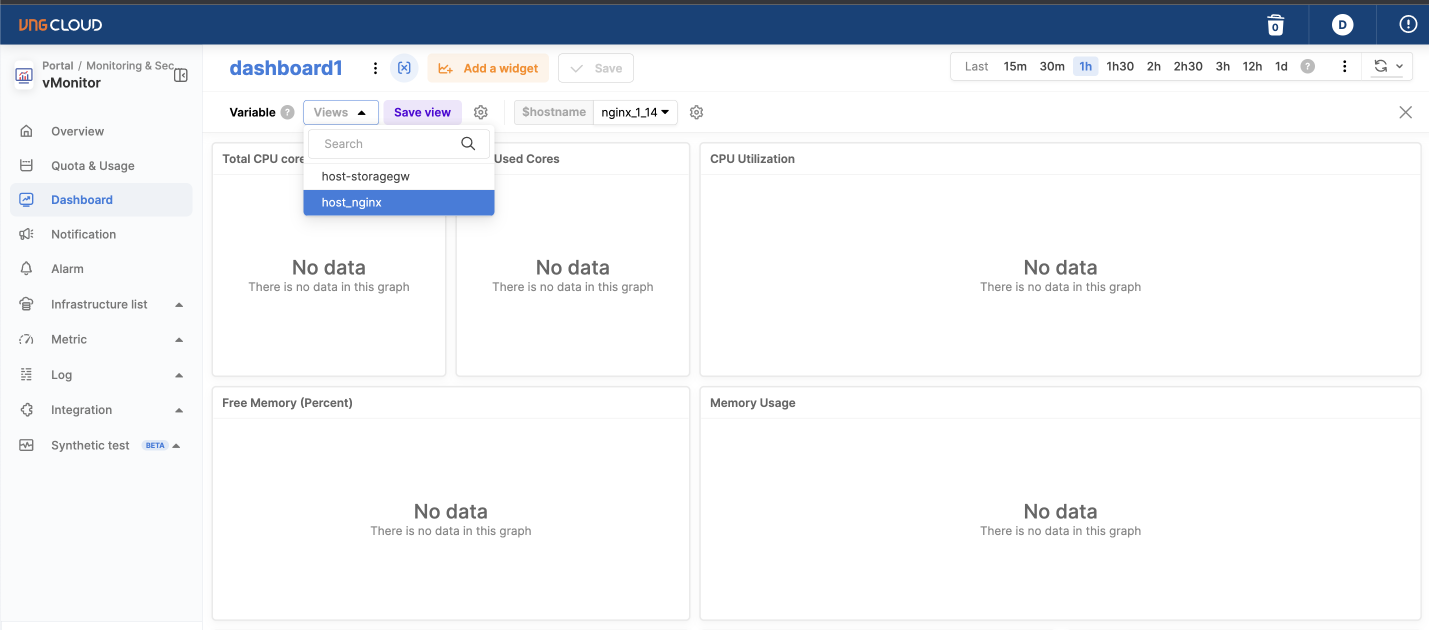1429x630 pixels.
Task: Click the trash bin icon in header
Action: 1275,24
